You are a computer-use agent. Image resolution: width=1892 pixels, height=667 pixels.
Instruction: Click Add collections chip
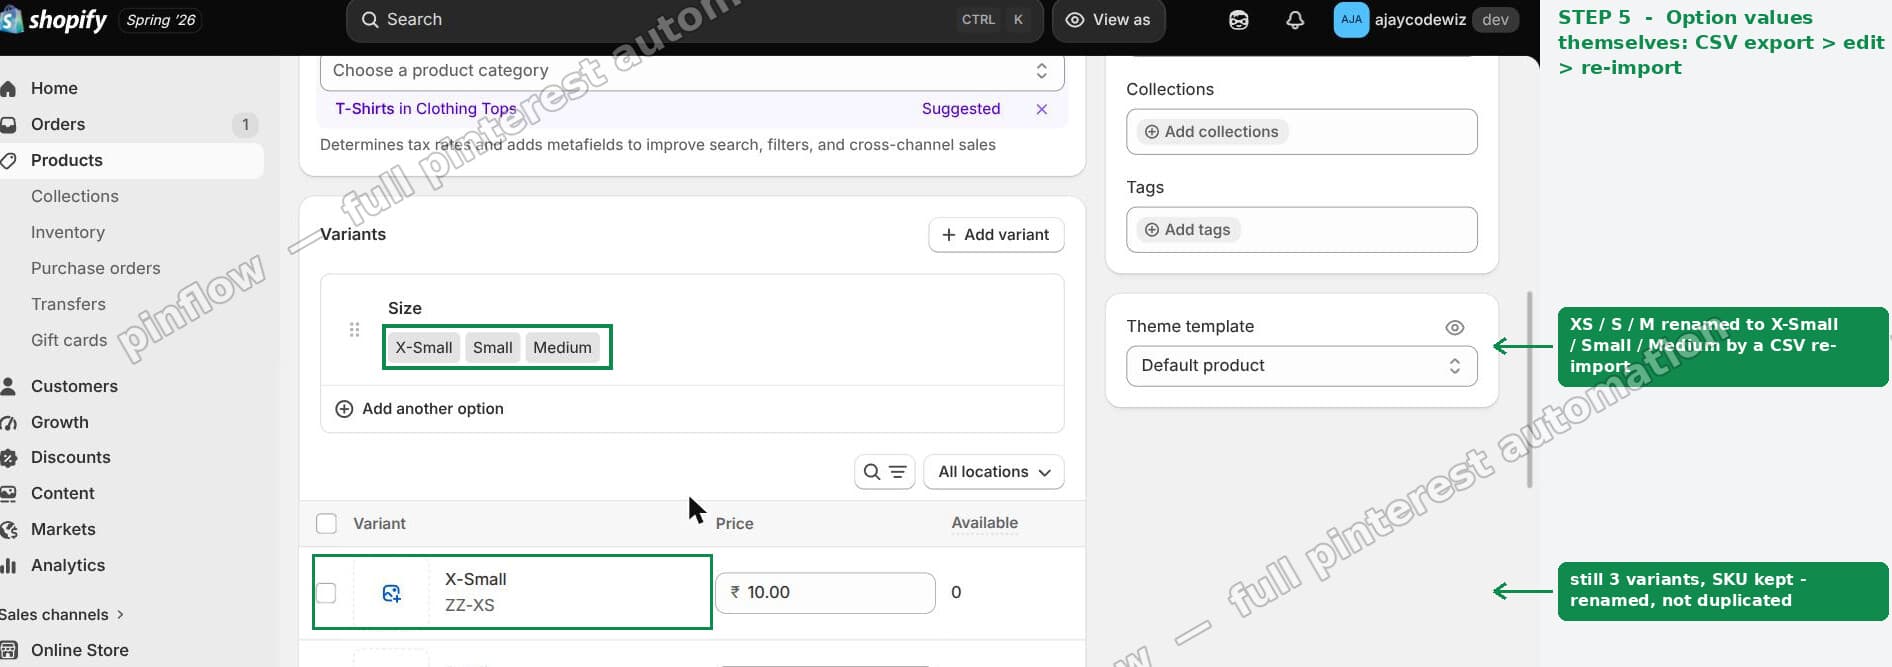(x=1212, y=132)
